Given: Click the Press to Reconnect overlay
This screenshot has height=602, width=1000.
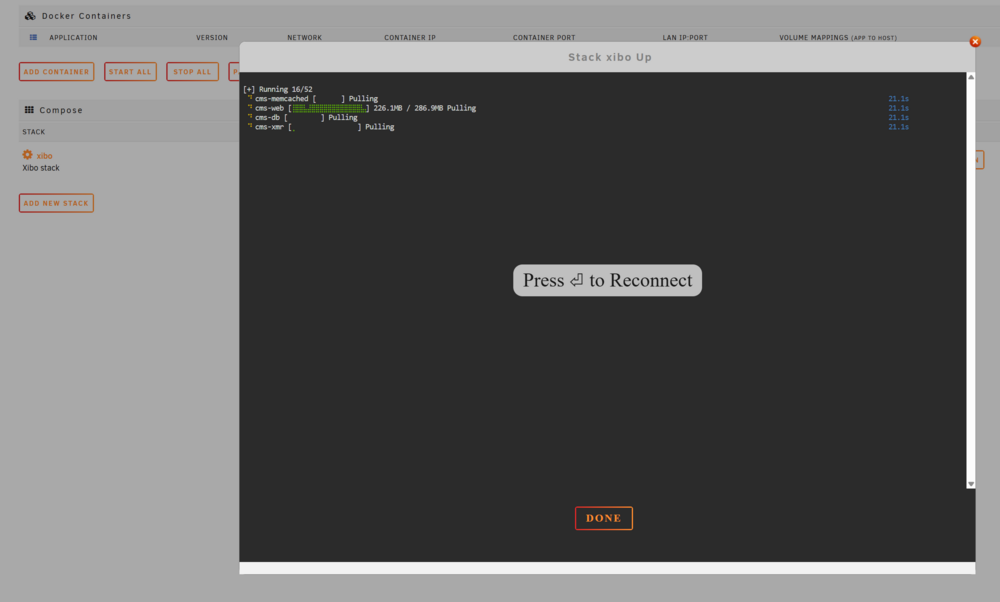Looking at the screenshot, I should [607, 280].
